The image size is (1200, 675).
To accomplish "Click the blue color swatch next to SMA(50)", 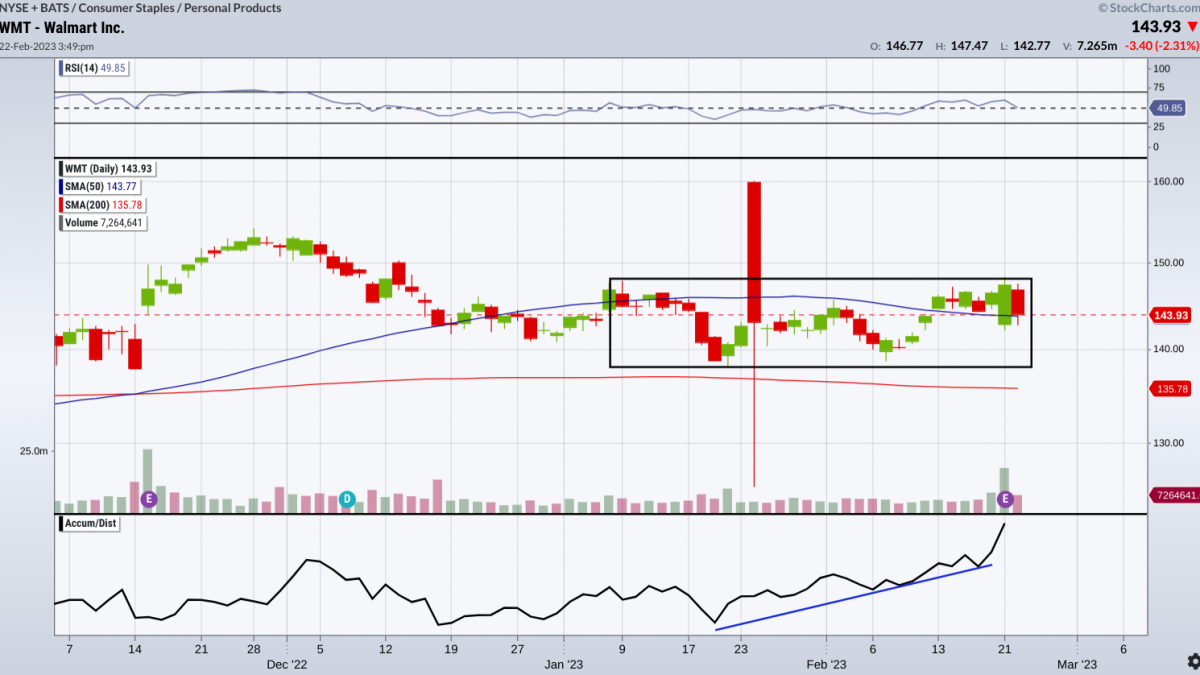I will [59, 187].
